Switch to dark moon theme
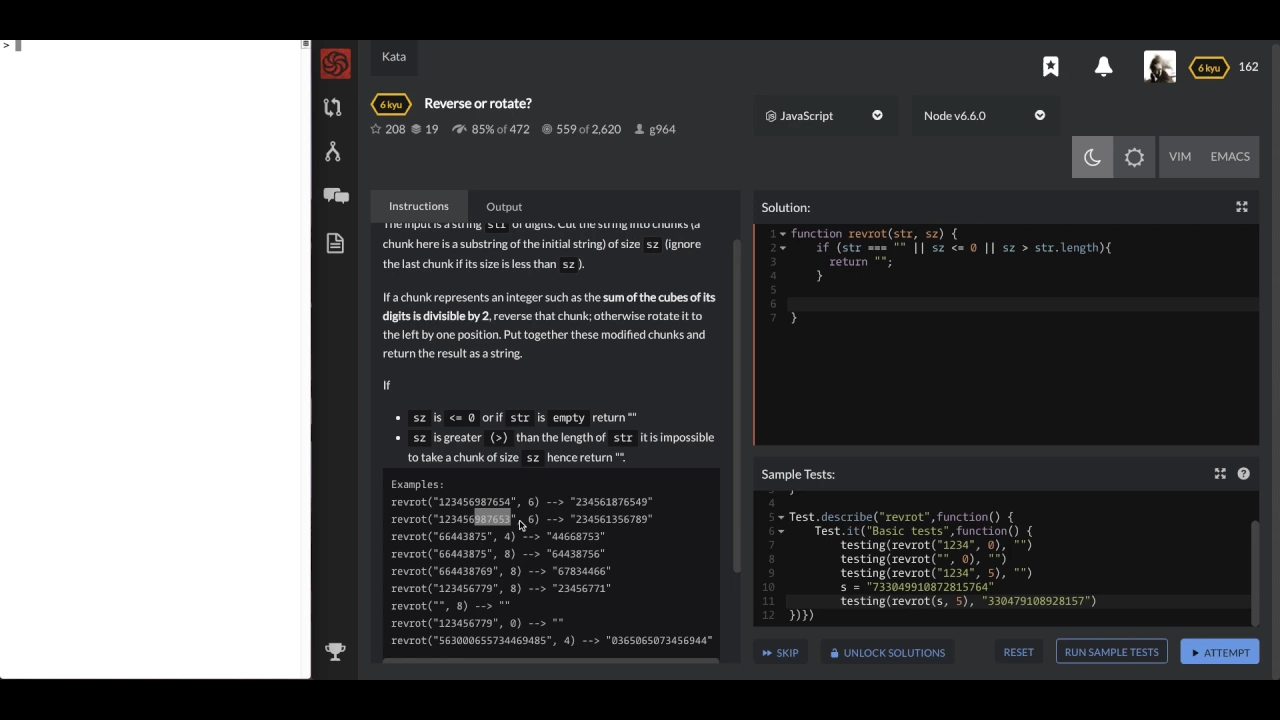This screenshot has height=720, width=1280. [1092, 157]
